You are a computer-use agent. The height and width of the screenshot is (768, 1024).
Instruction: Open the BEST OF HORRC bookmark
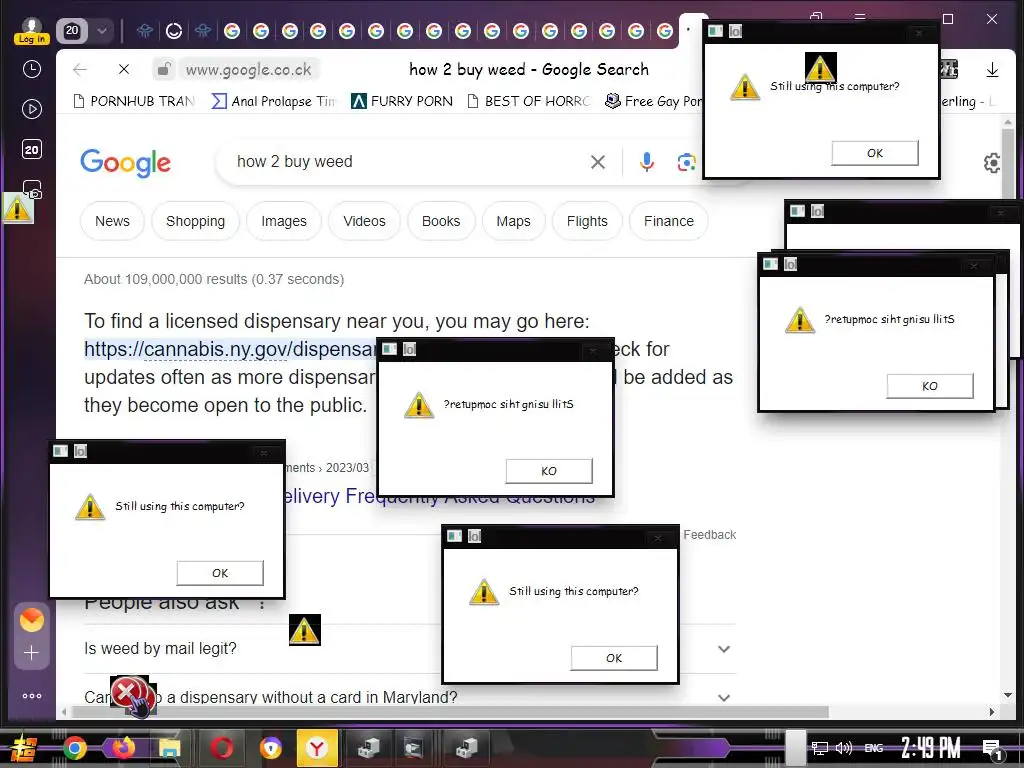point(529,101)
